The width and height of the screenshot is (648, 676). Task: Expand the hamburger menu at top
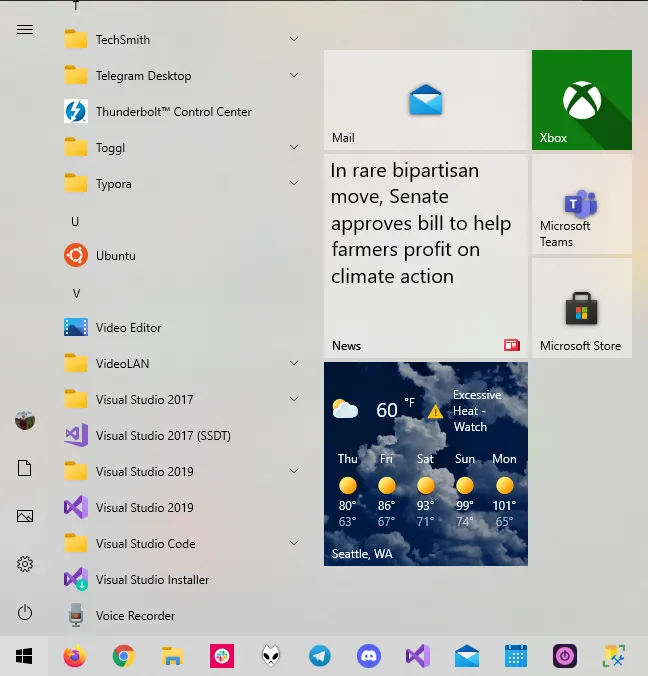[x=25, y=29]
